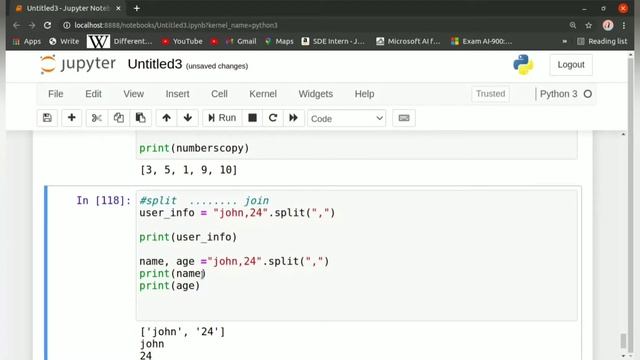640x360 pixels.
Task: Copy selected cells icon
Action: pyautogui.click(x=119, y=118)
